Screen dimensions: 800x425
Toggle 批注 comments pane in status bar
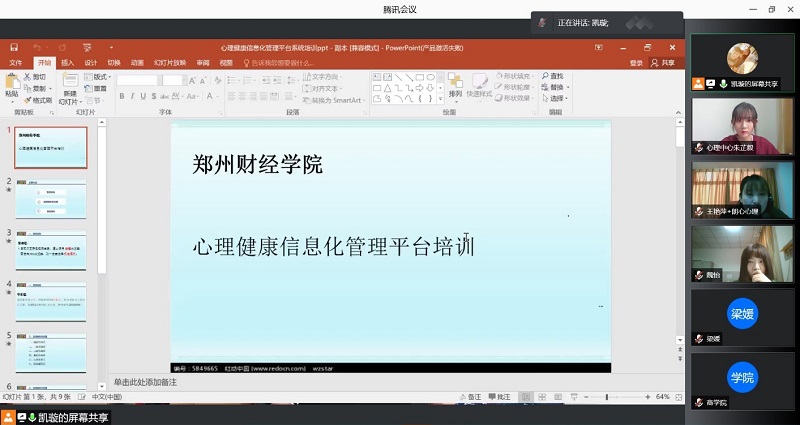point(499,397)
